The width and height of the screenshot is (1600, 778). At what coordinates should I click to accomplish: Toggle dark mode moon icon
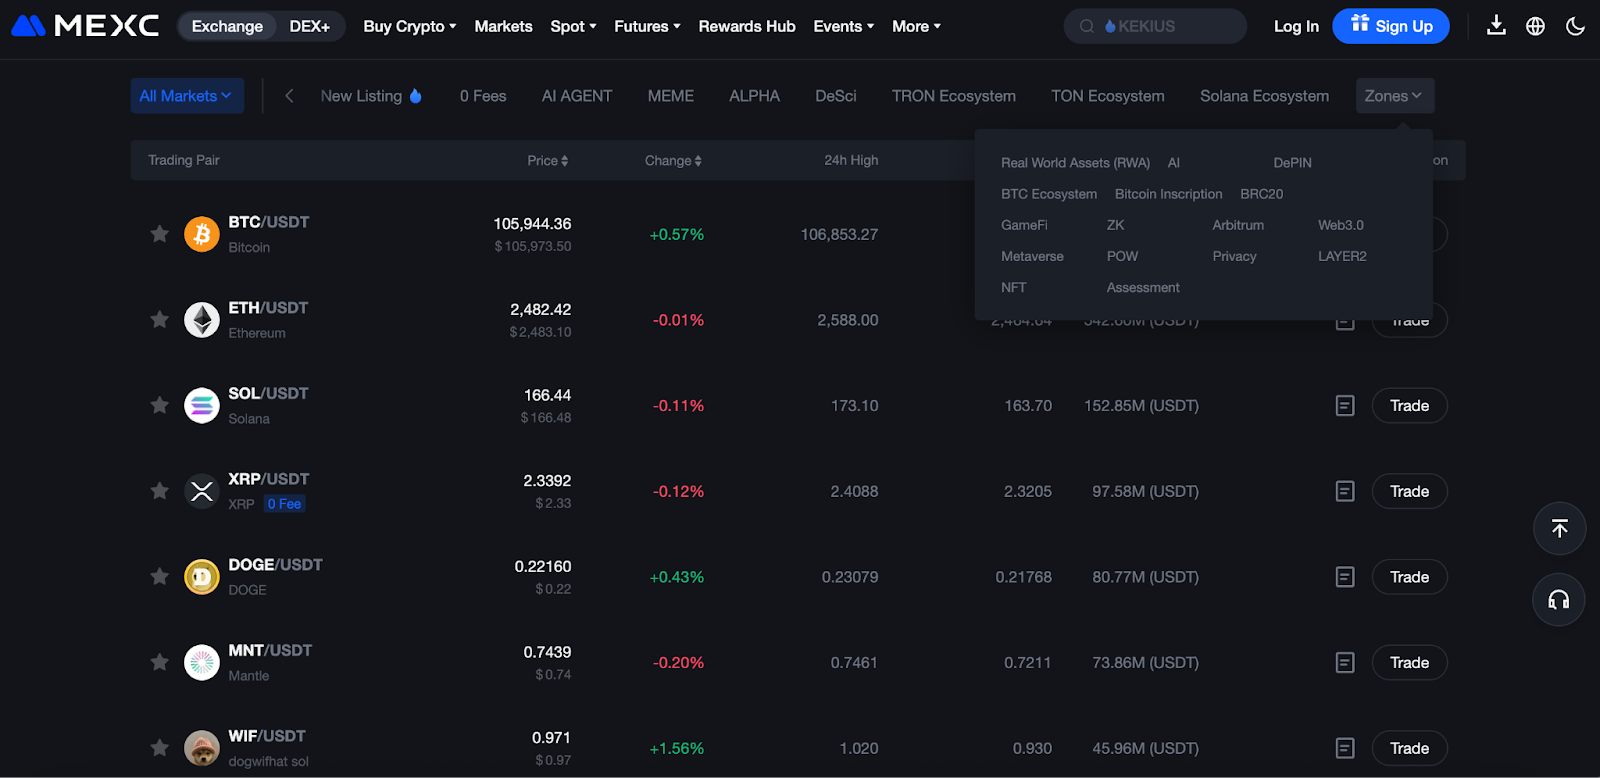(x=1575, y=26)
